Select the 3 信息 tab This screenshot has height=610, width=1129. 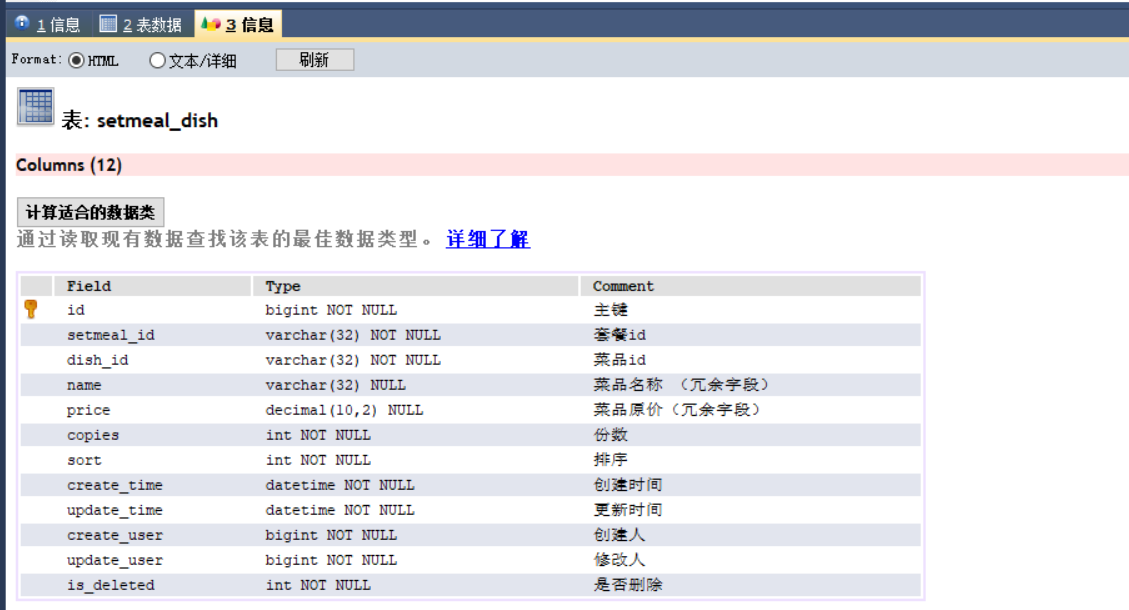click(238, 24)
